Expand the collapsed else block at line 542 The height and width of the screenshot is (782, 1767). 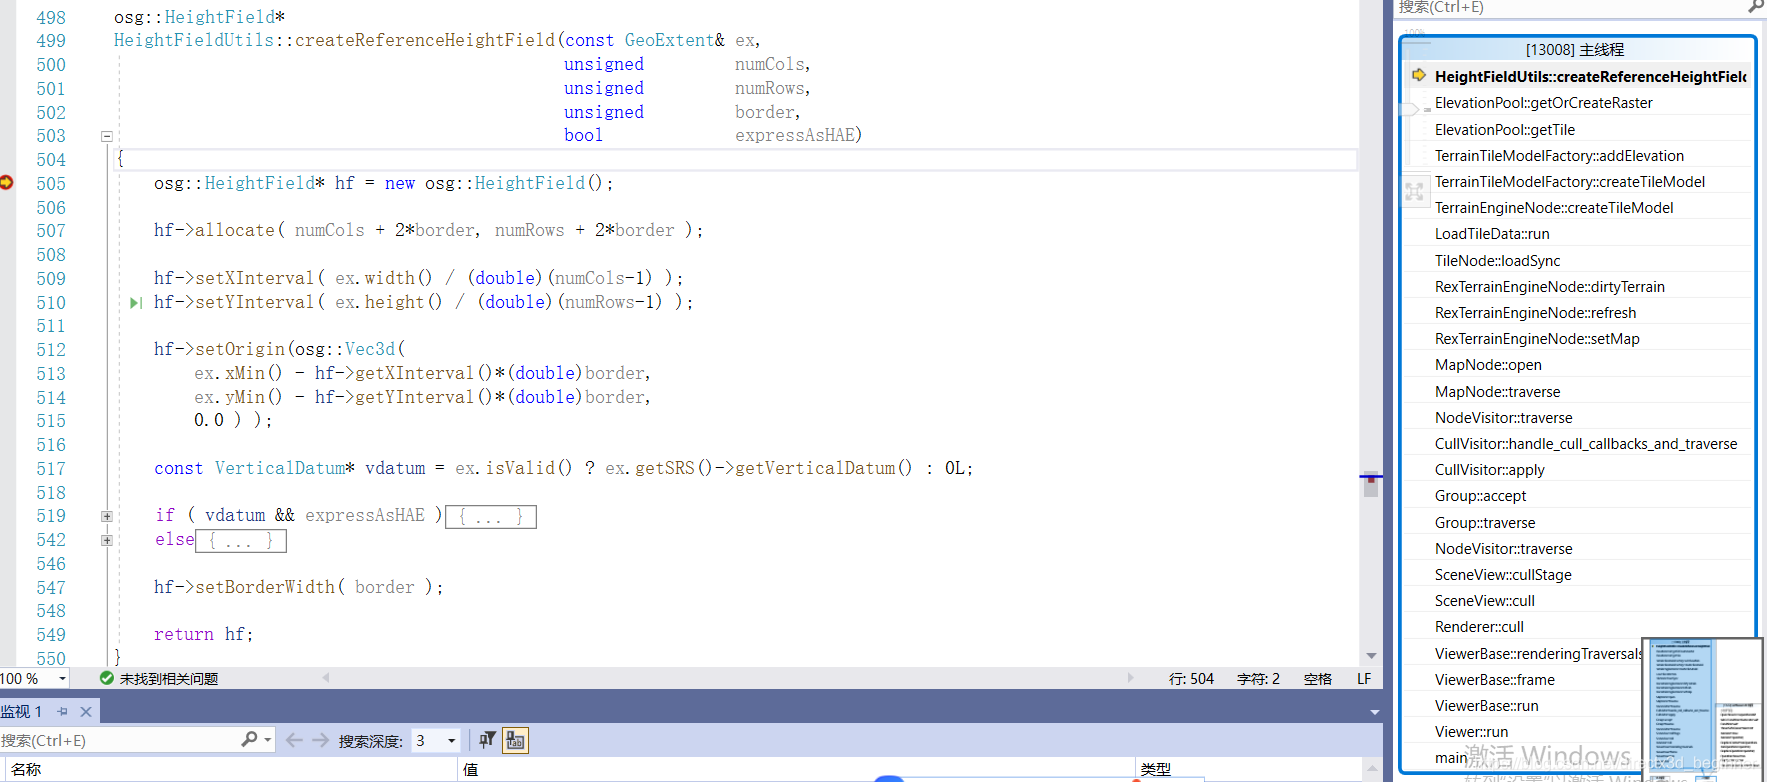point(107,540)
